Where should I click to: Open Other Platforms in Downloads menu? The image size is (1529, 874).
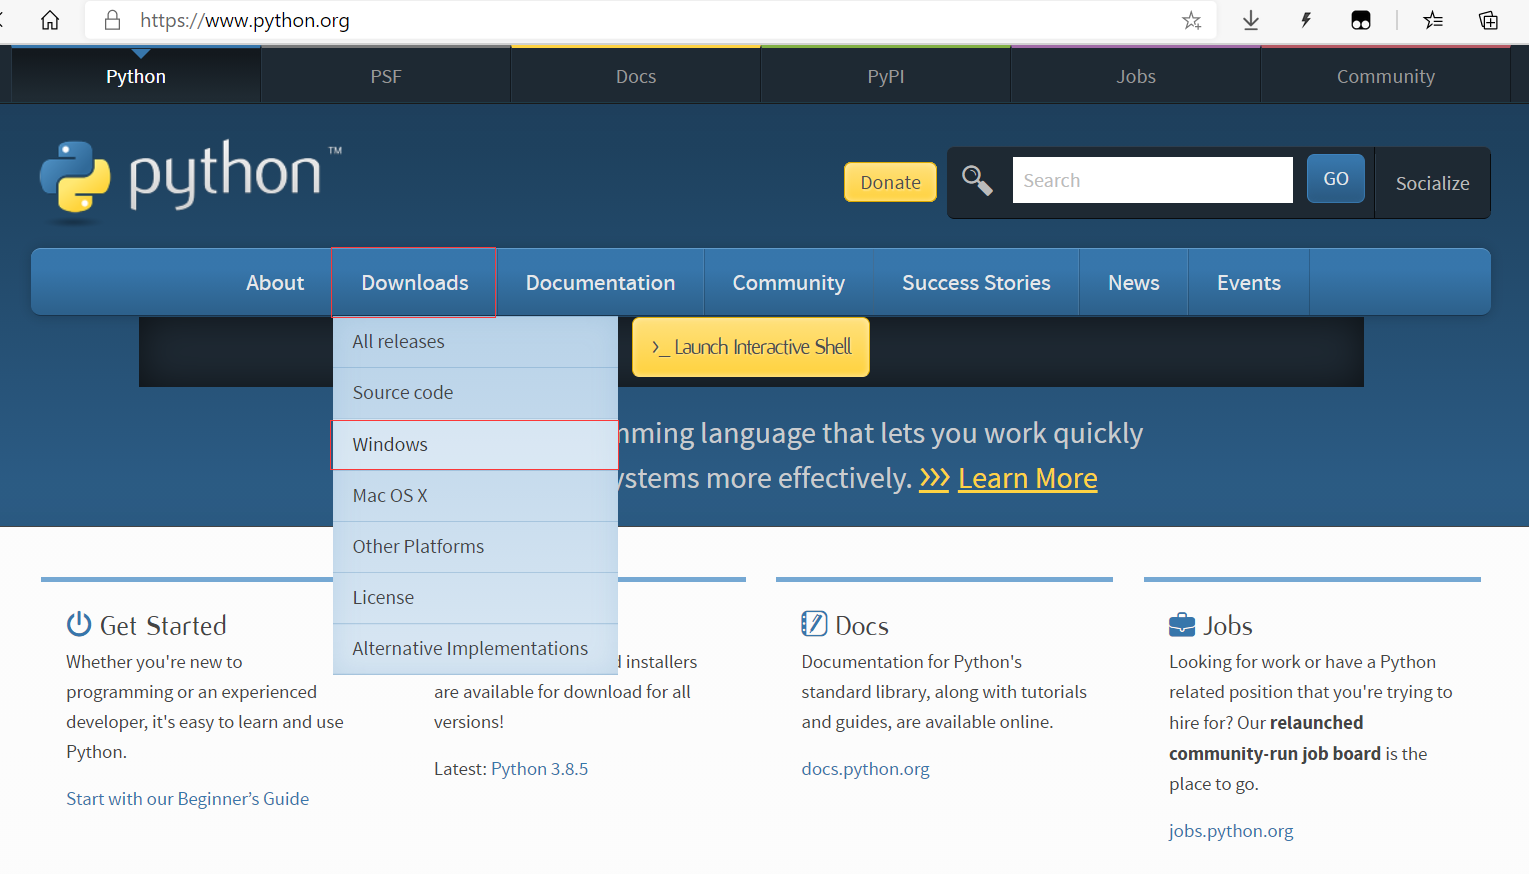pyautogui.click(x=475, y=547)
